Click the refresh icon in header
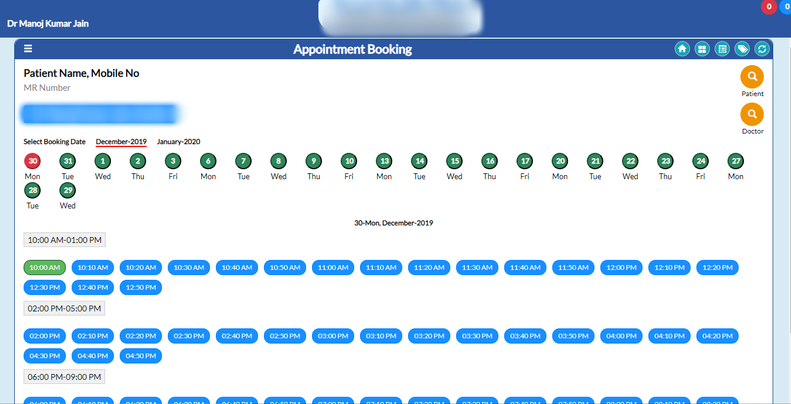Image resolution: width=791 pixels, height=404 pixels. [x=761, y=49]
